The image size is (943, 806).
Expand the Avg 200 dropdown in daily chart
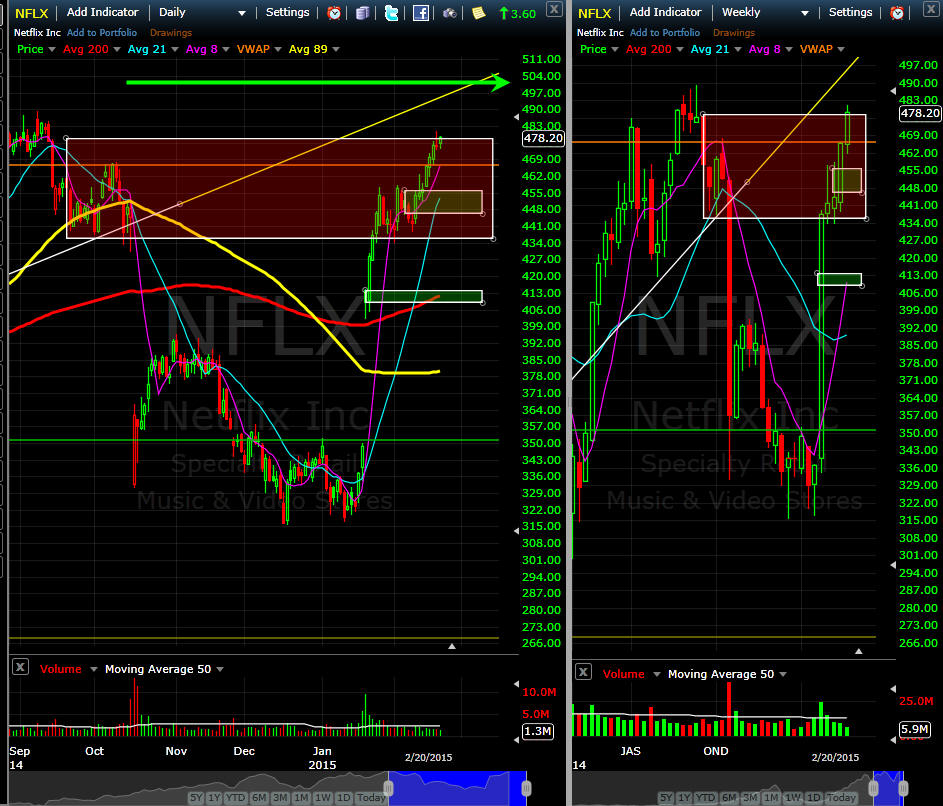(x=117, y=49)
